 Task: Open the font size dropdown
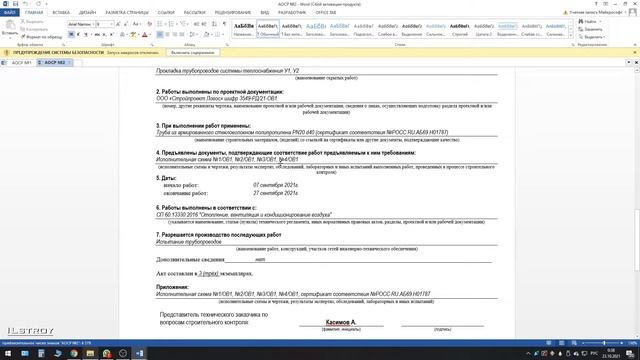click(x=111, y=24)
